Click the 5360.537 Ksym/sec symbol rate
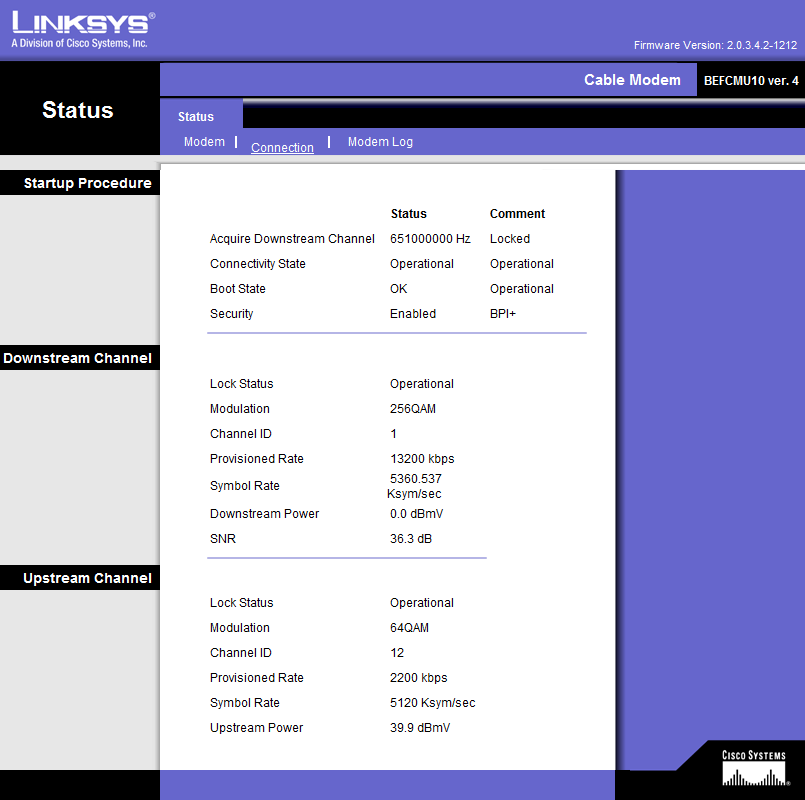The width and height of the screenshot is (805, 800). [414, 486]
